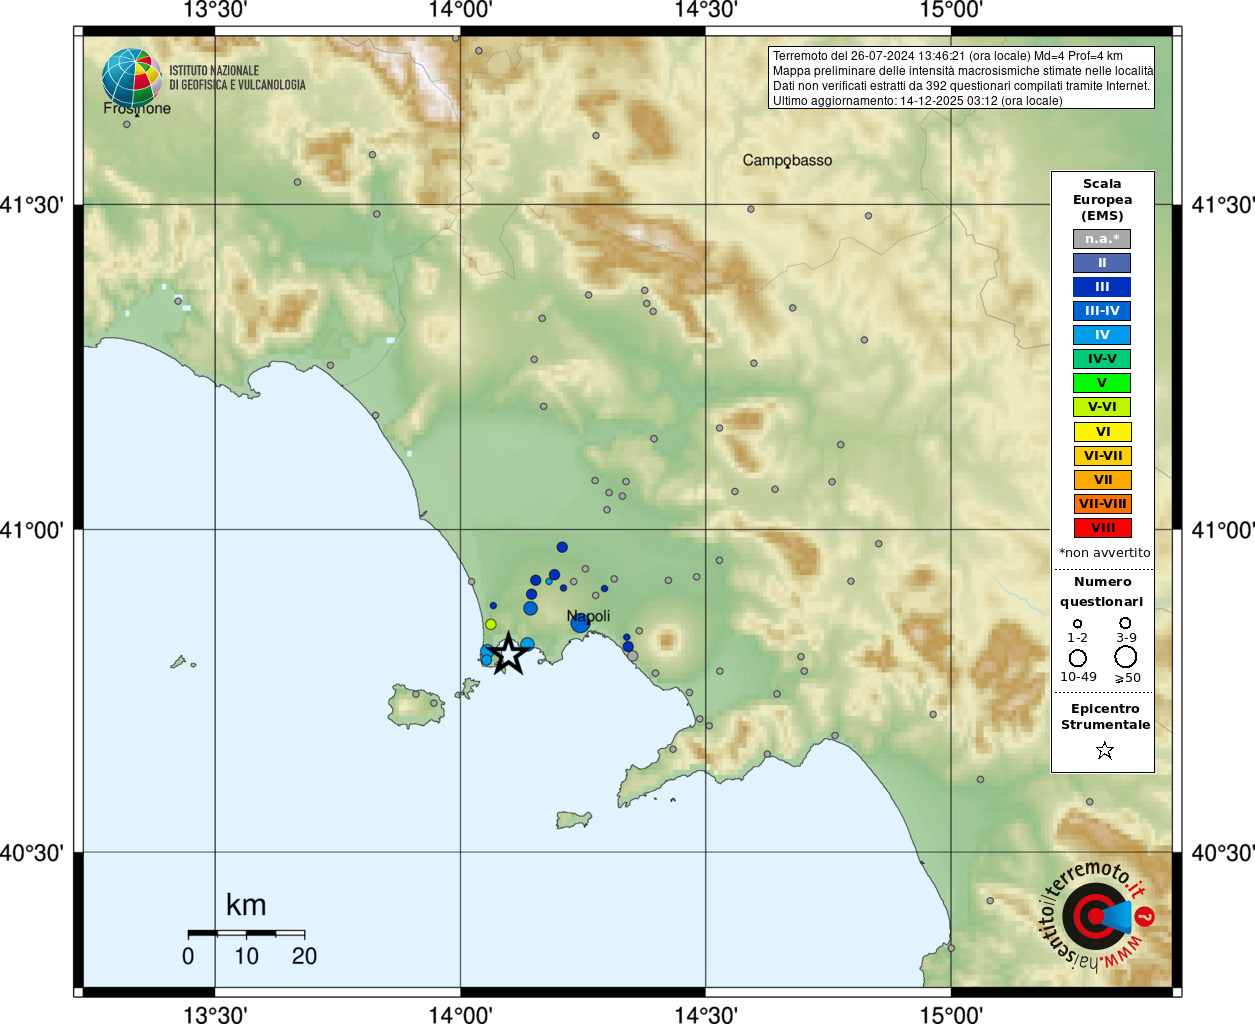Viewport: 1255px width, 1024px height.
Task: Click the '*non avvertito' legend note
Action: [1105, 553]
